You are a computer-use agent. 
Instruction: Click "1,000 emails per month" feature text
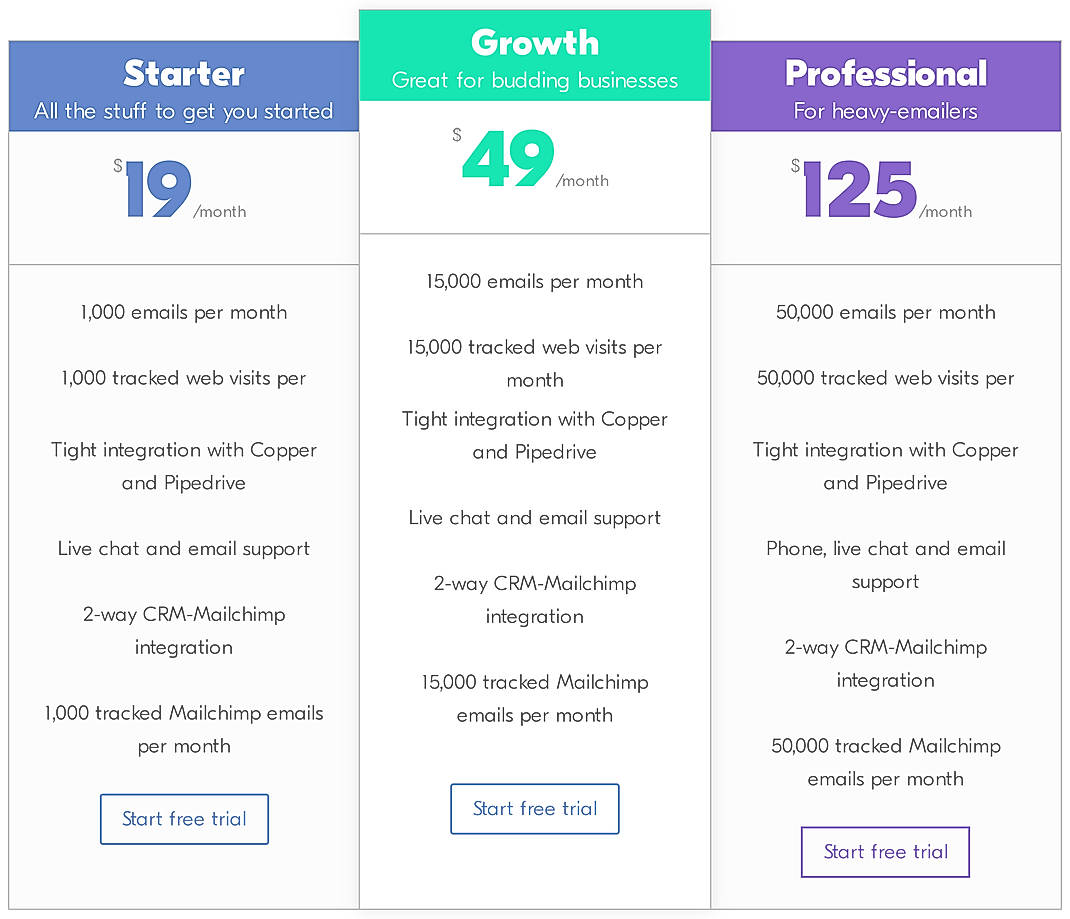184,312
